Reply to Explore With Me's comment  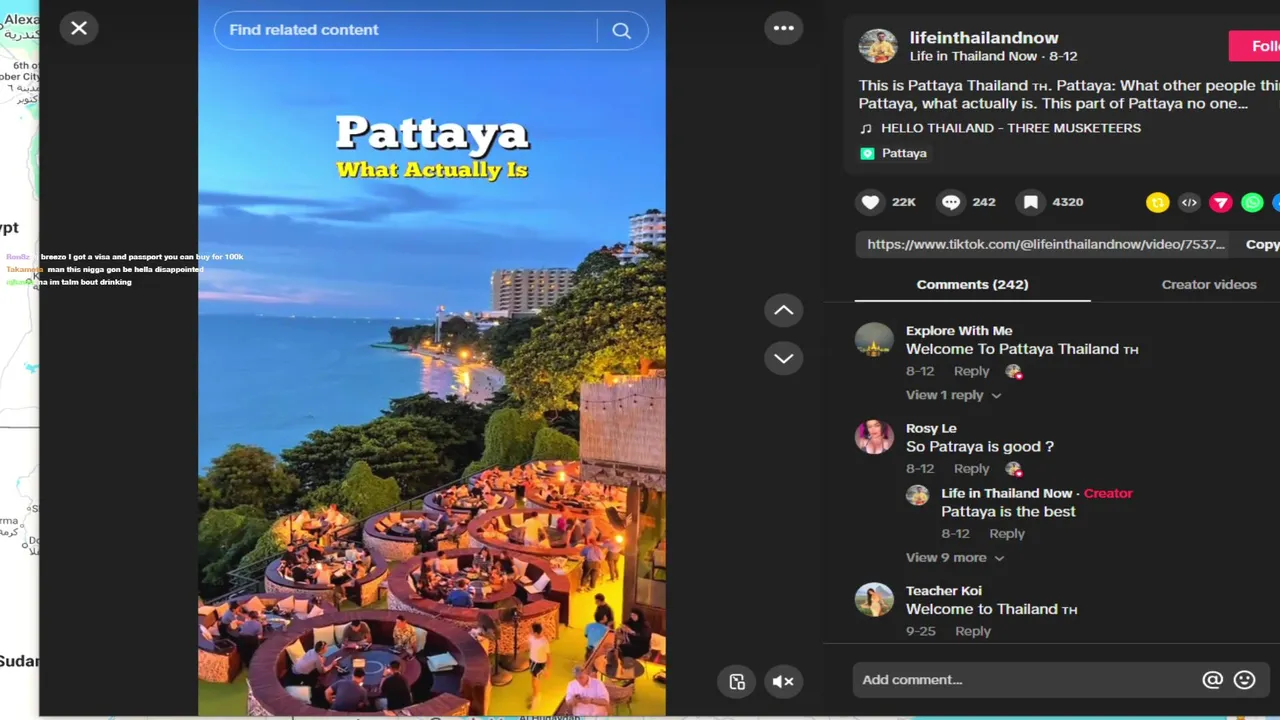pos(971,371)
